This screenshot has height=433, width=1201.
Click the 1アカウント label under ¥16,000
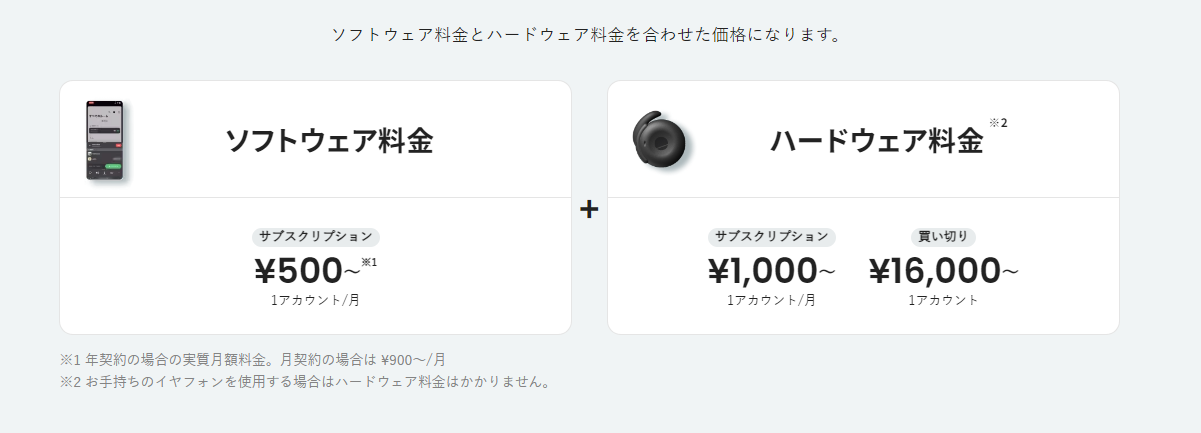tap(943, 300)
